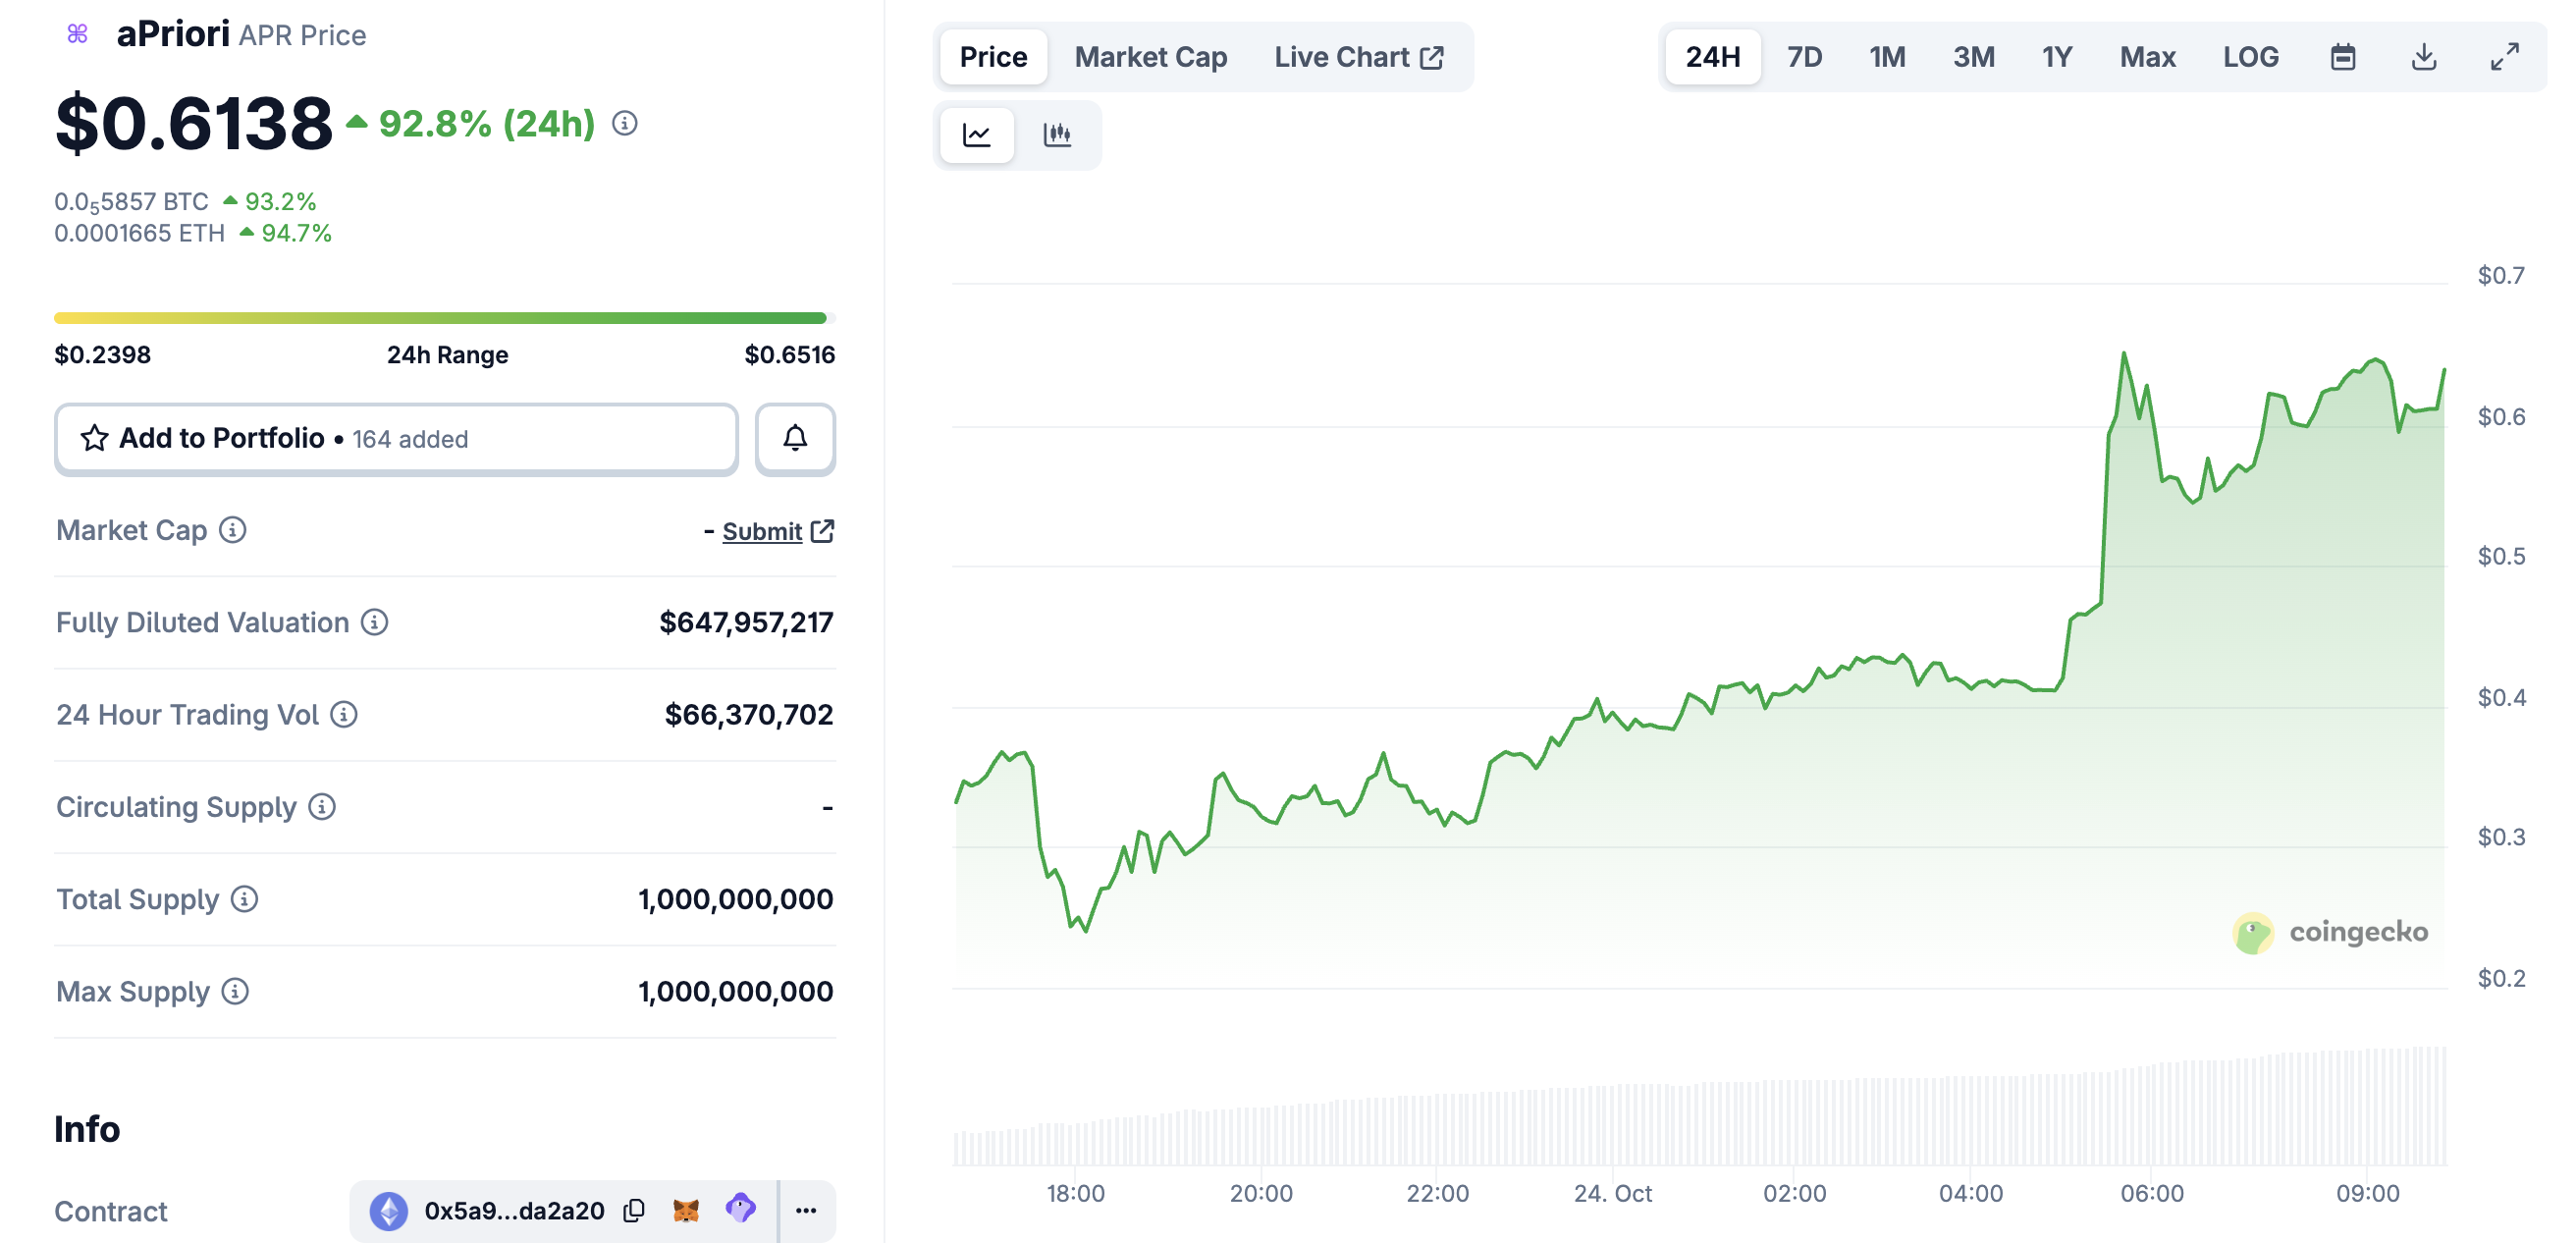
Task: Download the chart data
Action: 2424,57
